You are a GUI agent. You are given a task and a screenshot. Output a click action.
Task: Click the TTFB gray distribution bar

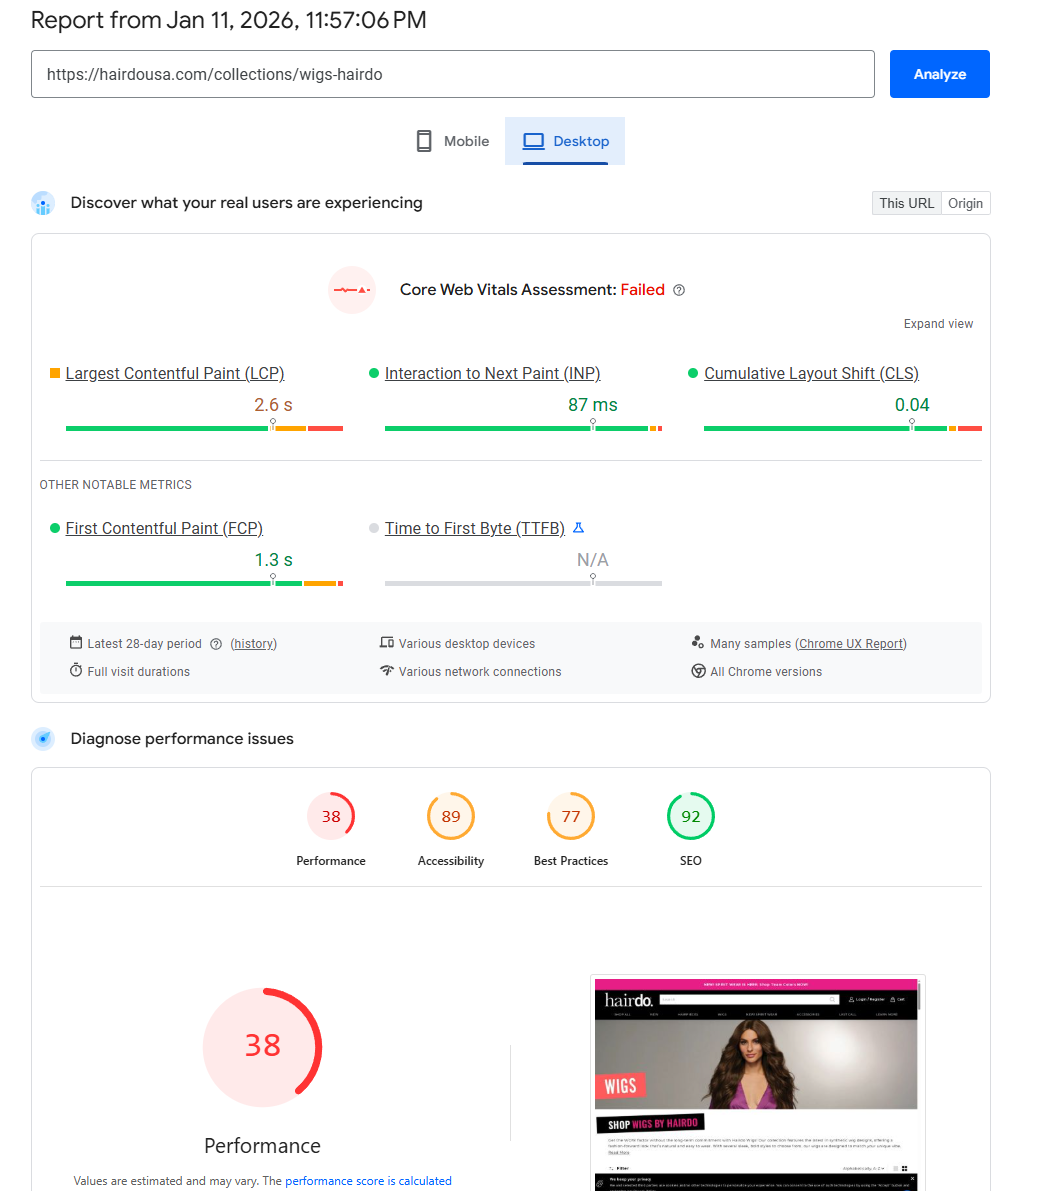click(x=523, y=583)
